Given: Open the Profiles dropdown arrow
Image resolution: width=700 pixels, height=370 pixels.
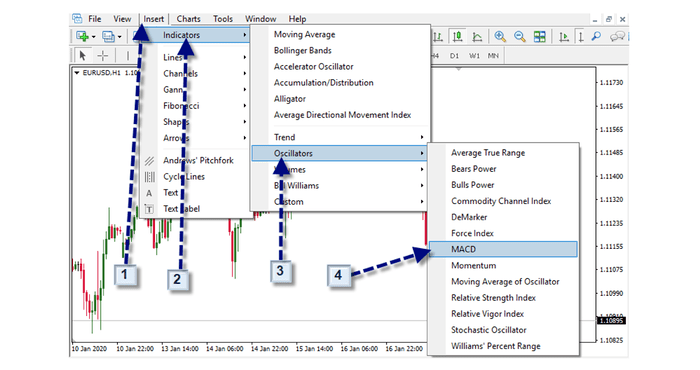Looking at the screenshot, I should click(x=119, y=37).
